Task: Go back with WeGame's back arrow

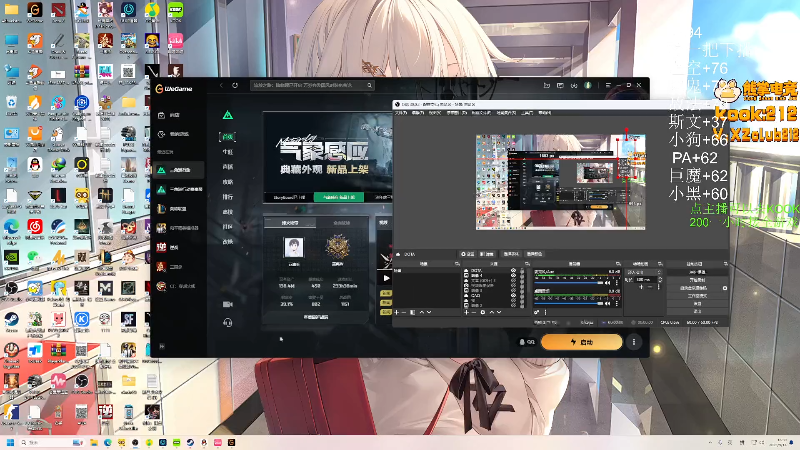Action: point(221,85)
